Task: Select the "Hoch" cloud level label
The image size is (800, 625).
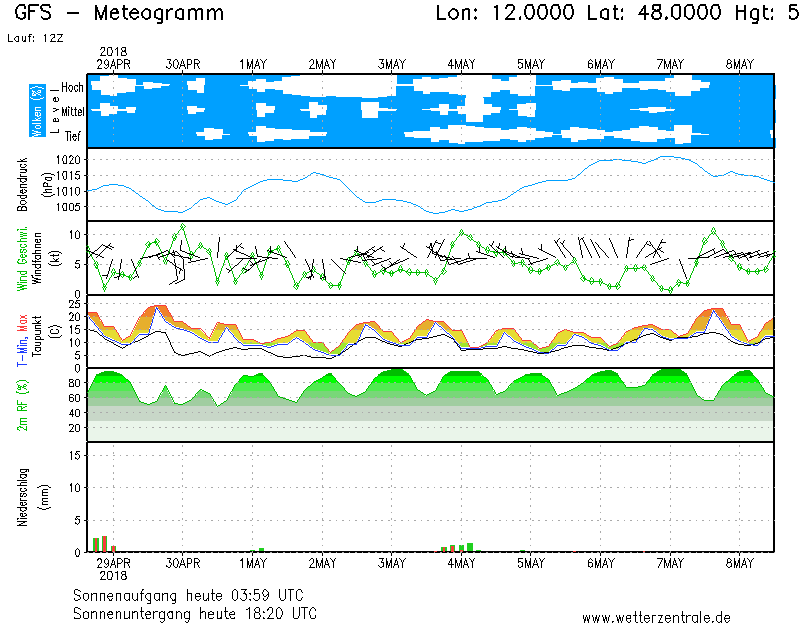Action: pyautogui.click(x=72, y=87)
